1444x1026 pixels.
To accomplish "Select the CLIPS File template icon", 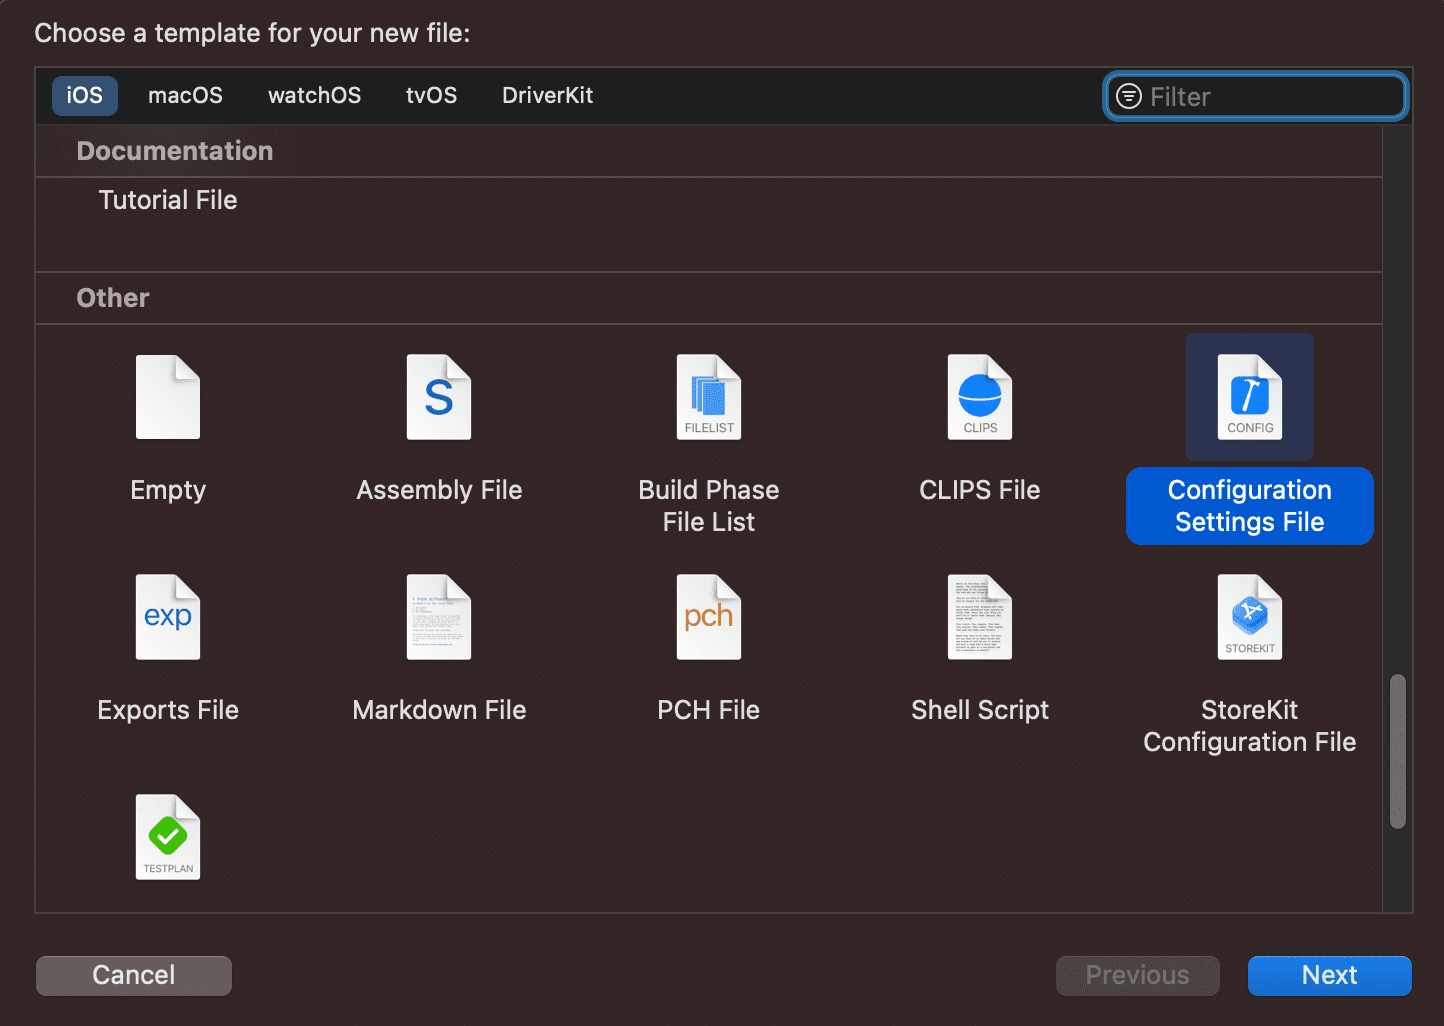I will click(x=980, y=398).
